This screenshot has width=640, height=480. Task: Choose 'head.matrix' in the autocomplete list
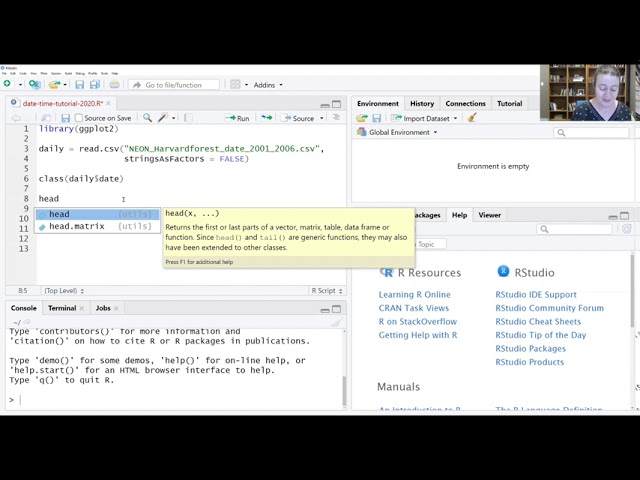98,226
